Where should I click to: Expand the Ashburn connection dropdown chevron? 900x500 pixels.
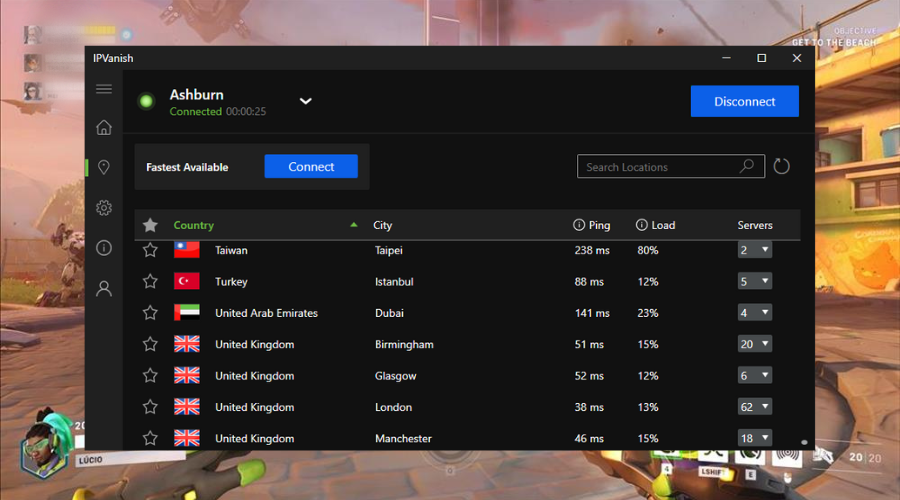tap(305, 101)
